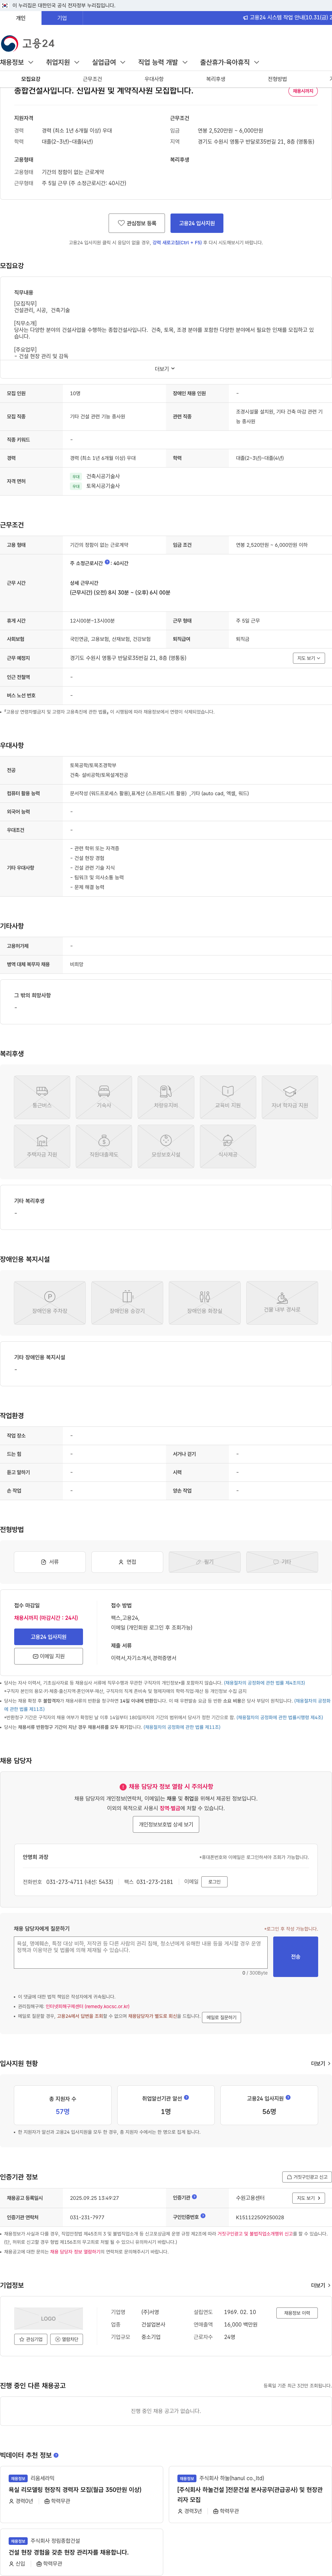The height and width of the screenshot is (2576, 332).
Task: Click the 차량유지비 welfare icon
Action: [x=166, y=1097]
